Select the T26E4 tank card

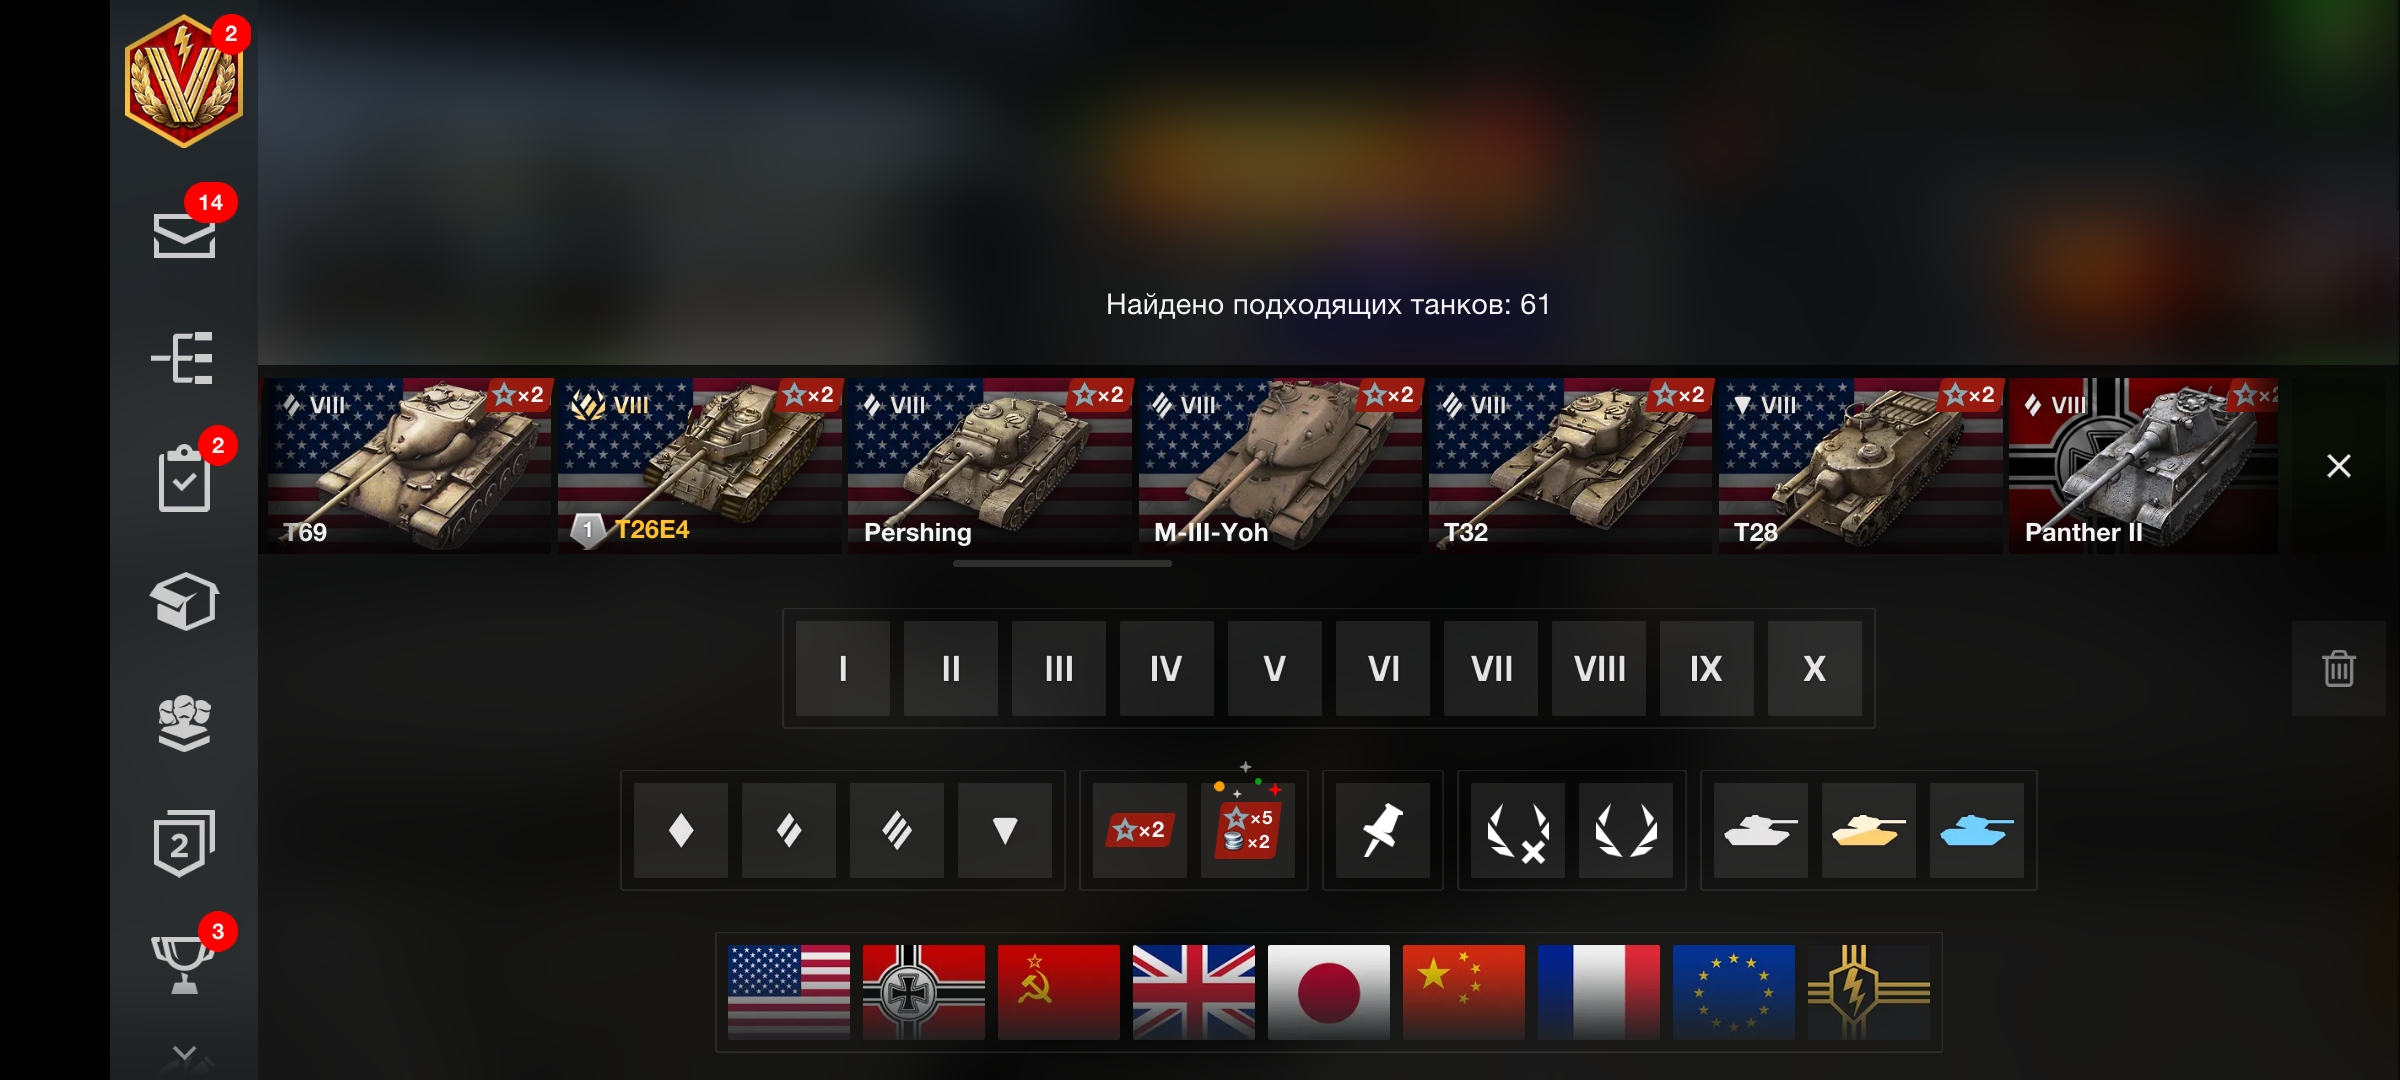click(699, 466)
